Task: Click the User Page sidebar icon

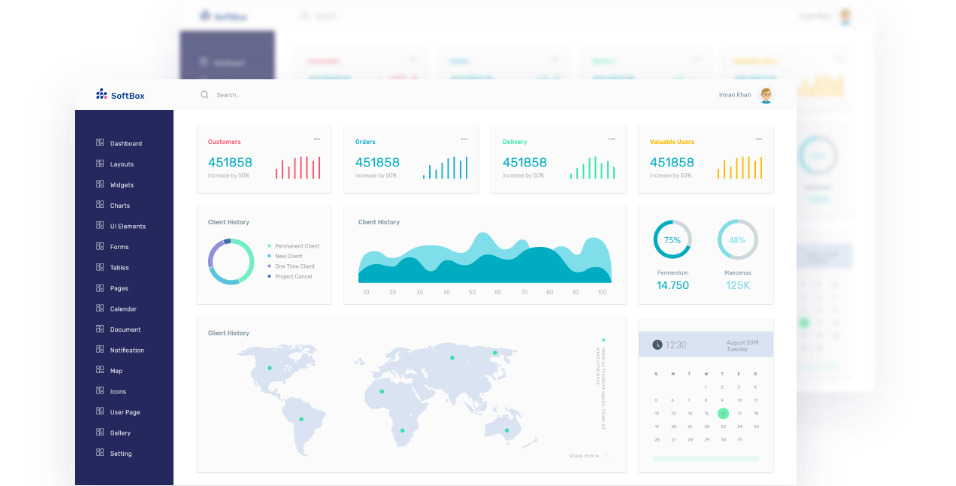Action: point(100,412)
